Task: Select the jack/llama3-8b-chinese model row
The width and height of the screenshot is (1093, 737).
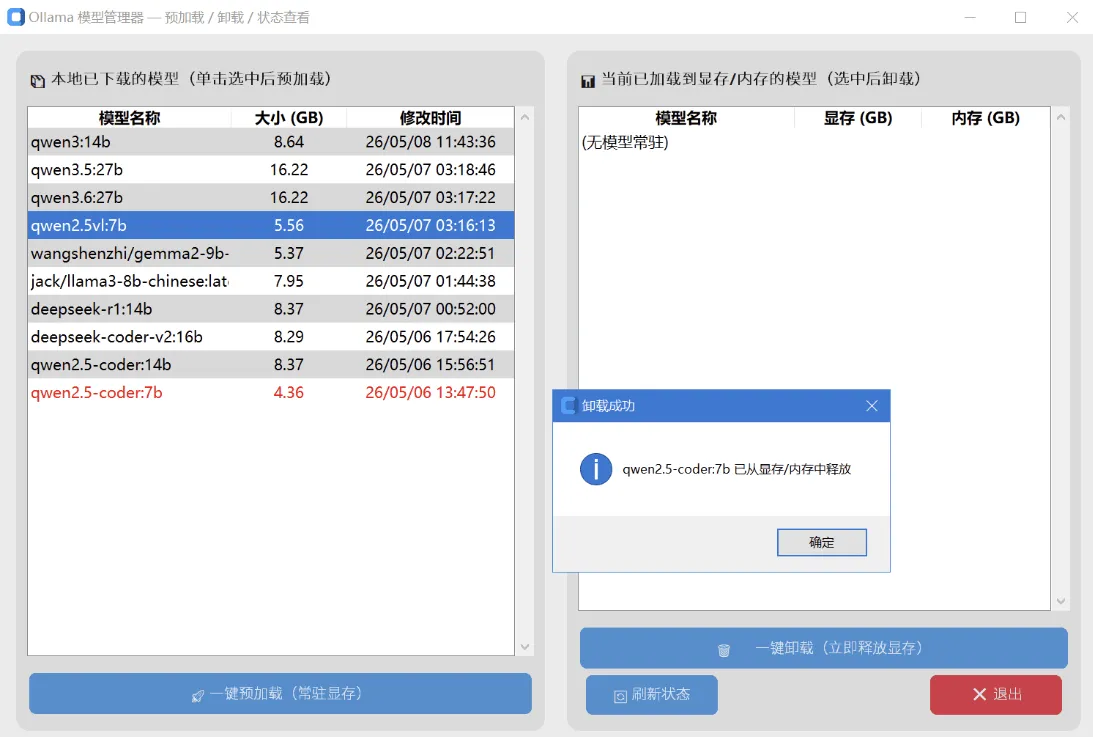Action: click(x=271, y=281)
